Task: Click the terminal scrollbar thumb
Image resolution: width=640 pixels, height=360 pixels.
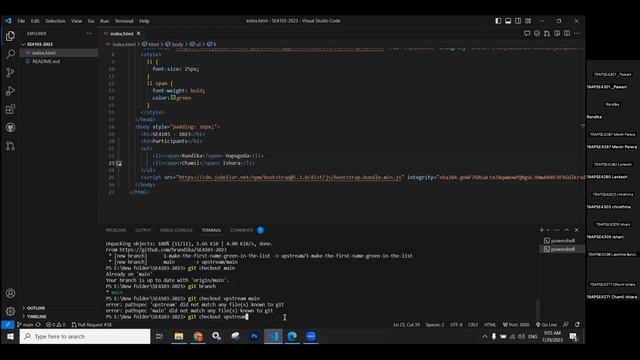Action: pyautogui.click(x=538, y=309)
